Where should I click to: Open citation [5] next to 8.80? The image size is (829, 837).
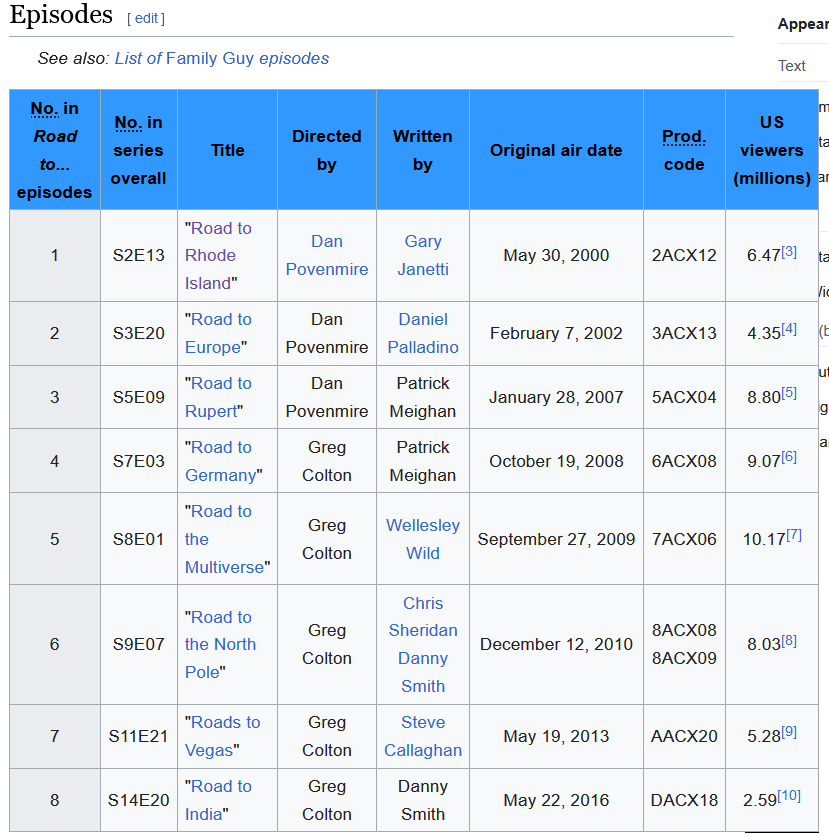(789, 393)
